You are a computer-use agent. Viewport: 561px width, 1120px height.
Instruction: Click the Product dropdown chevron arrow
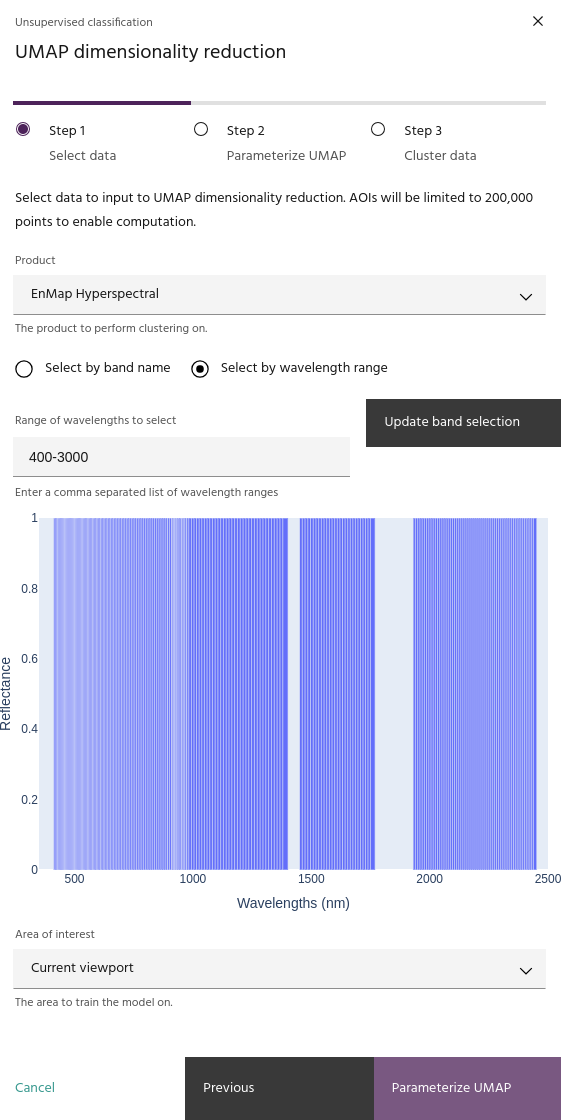tap(526, 296)
